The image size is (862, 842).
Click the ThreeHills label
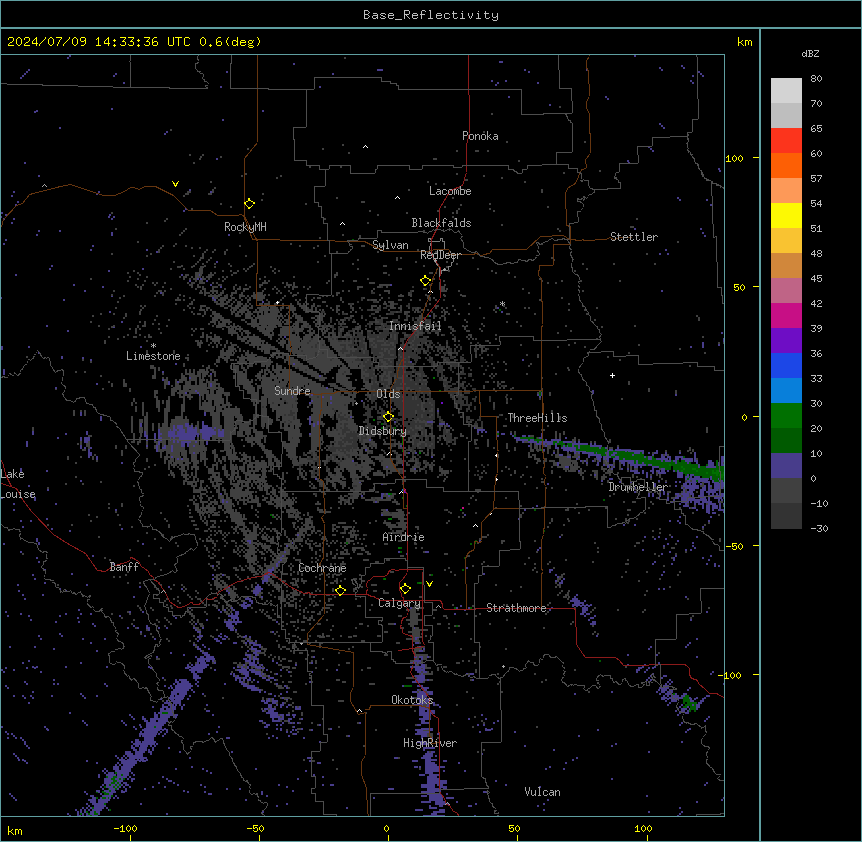537,418
